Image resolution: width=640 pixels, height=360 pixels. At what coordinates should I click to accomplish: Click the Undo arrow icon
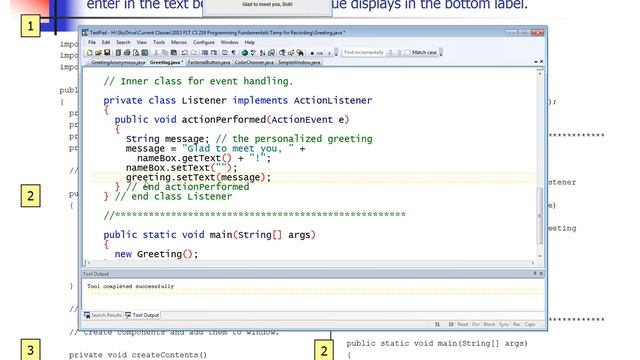coord(185,53)
